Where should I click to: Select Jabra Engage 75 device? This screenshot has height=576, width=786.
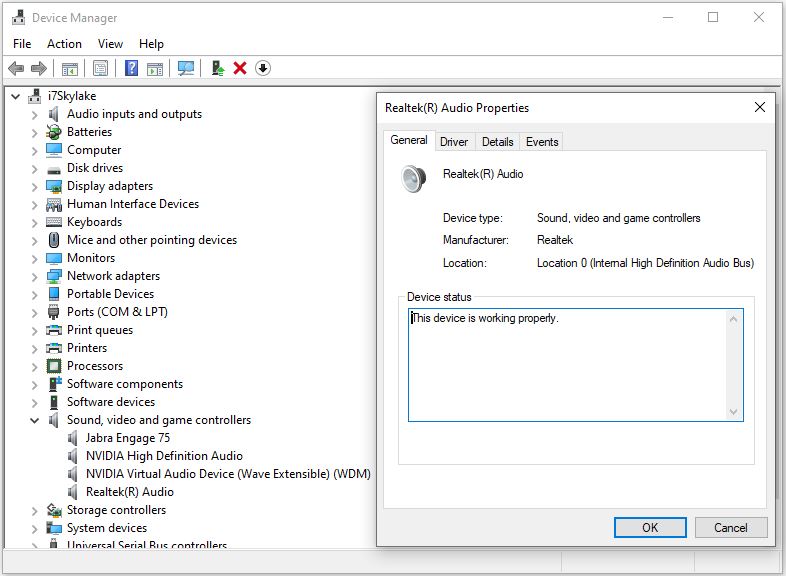pyautogui.click(x=128, y=438)
